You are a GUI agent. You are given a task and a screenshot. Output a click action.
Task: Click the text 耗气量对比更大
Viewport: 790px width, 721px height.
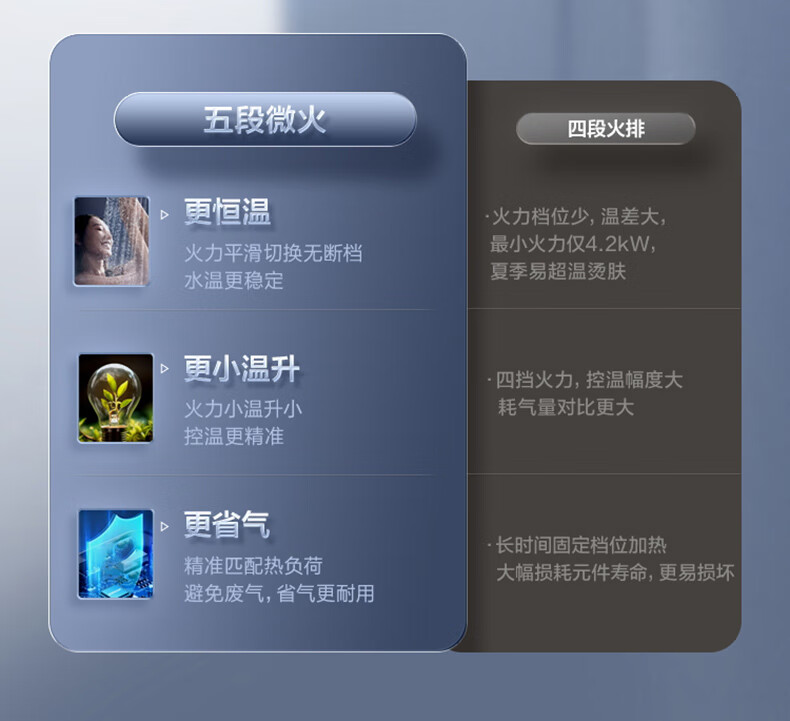(x=566, y=407)
